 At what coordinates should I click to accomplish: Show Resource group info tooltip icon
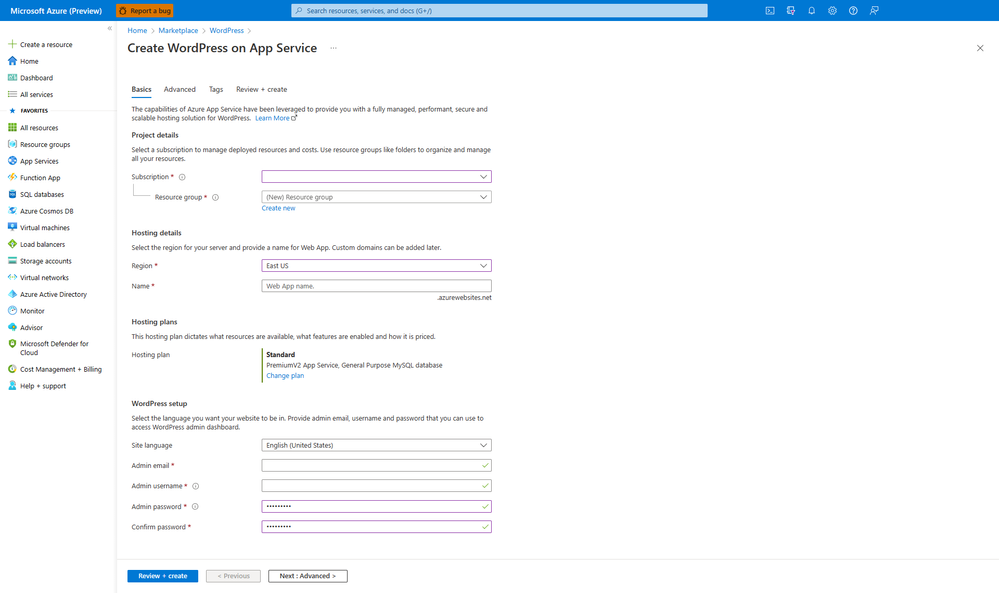tap(215, 197)
